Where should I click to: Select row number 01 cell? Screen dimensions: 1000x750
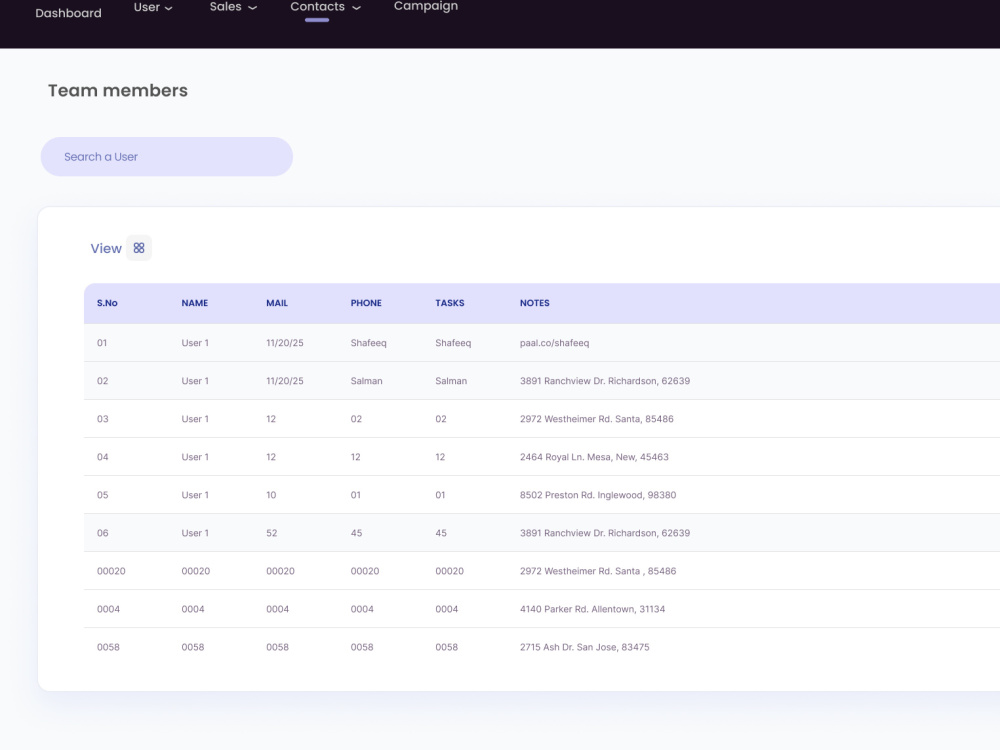point(102,343)
